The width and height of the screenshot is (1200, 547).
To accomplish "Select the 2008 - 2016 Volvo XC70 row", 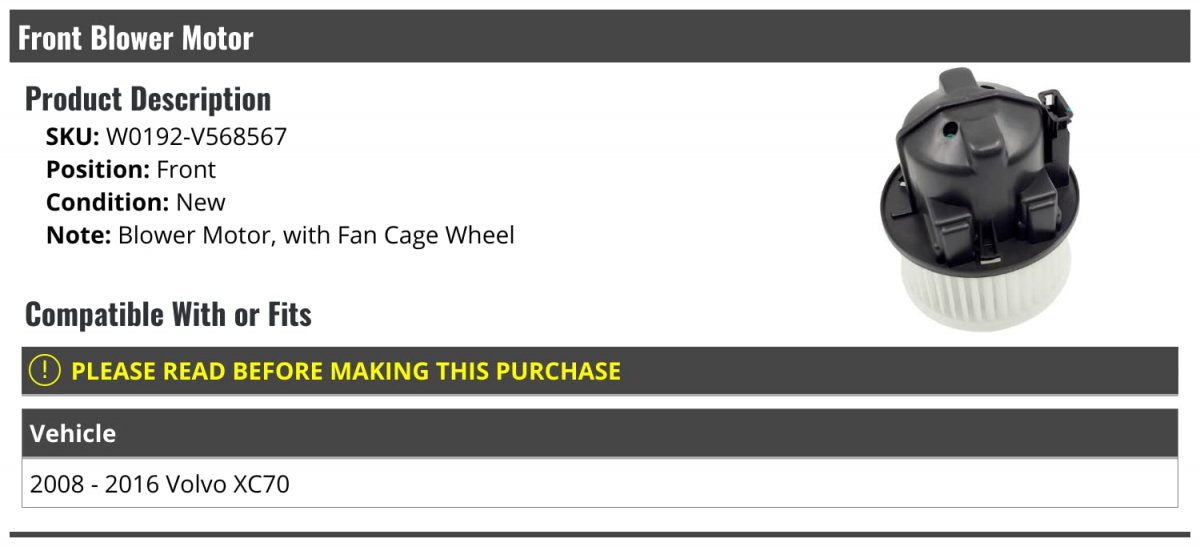I will (x=160, y=484).
